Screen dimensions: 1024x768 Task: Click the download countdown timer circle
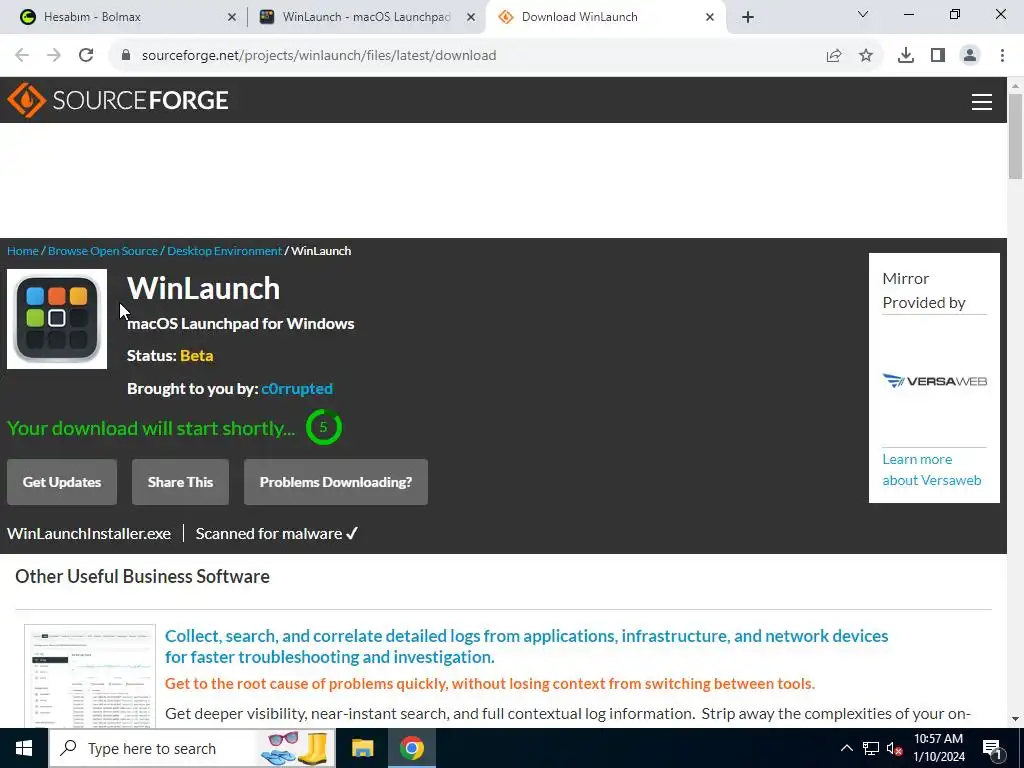click(x=323, y=427)
